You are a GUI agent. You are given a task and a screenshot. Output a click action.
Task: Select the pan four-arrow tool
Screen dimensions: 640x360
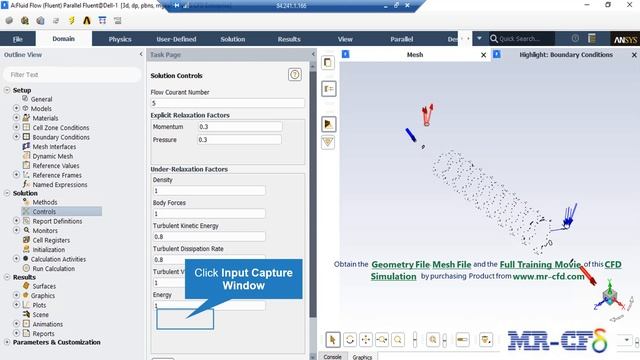pyautogui.click(x=366, y=340)
